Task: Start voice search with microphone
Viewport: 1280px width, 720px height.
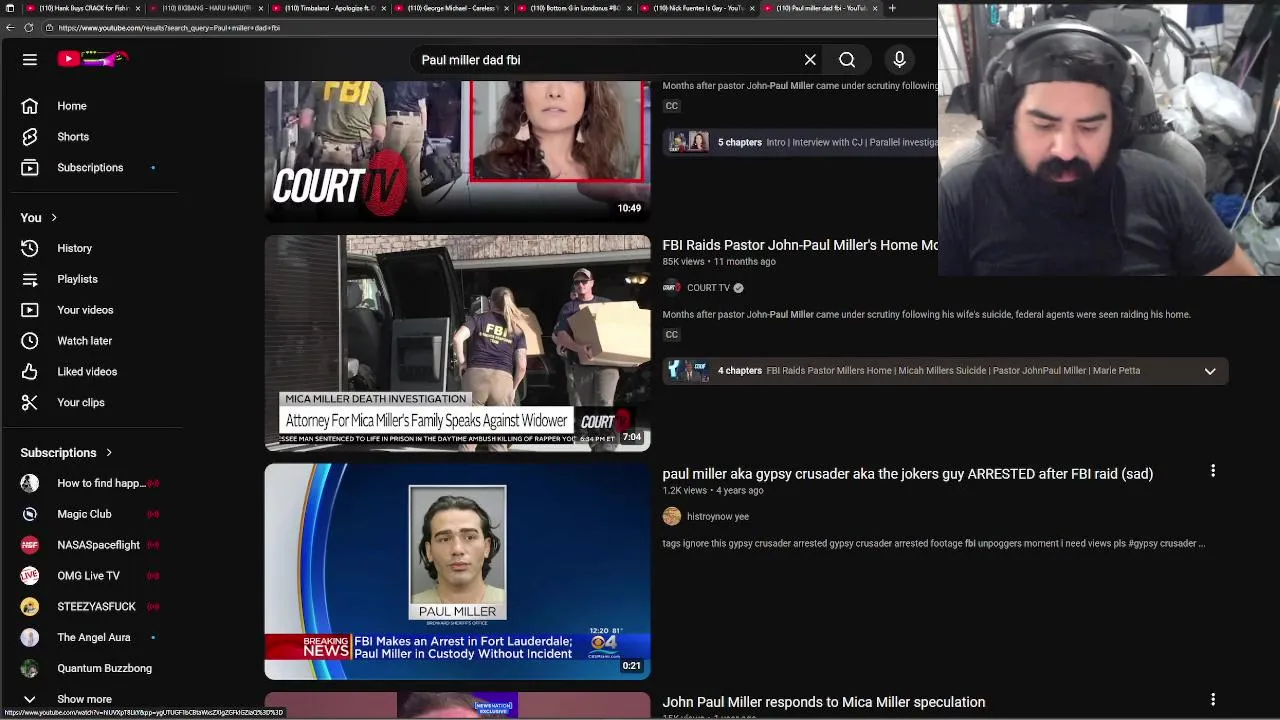Action: 899,60
